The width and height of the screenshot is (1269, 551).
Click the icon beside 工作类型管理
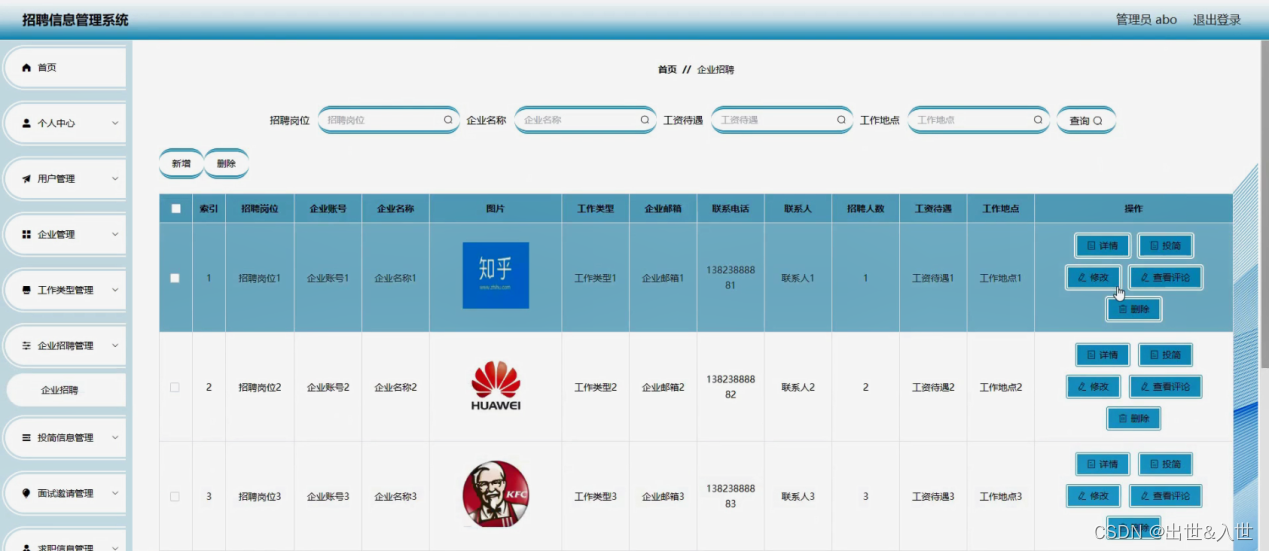(x=27, y=291)
